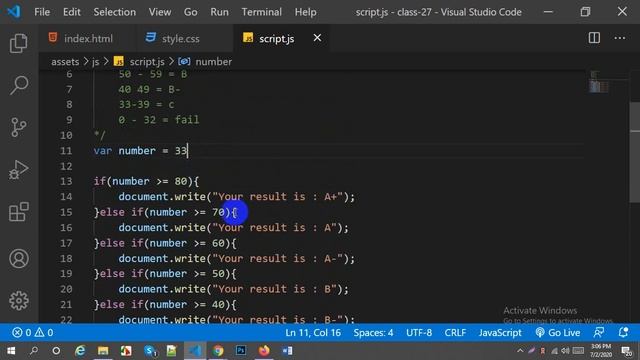Click Ln 11, Col 16 indicator
640x360 pixels.
[313, 332]
